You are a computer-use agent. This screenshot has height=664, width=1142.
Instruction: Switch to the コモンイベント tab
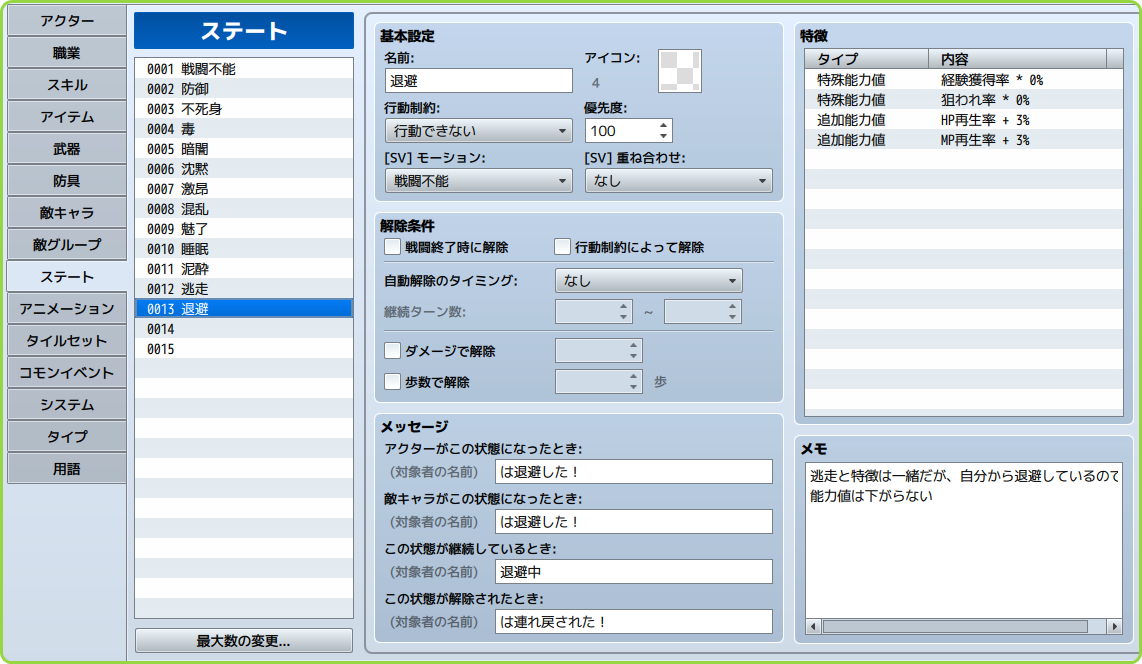67,373
